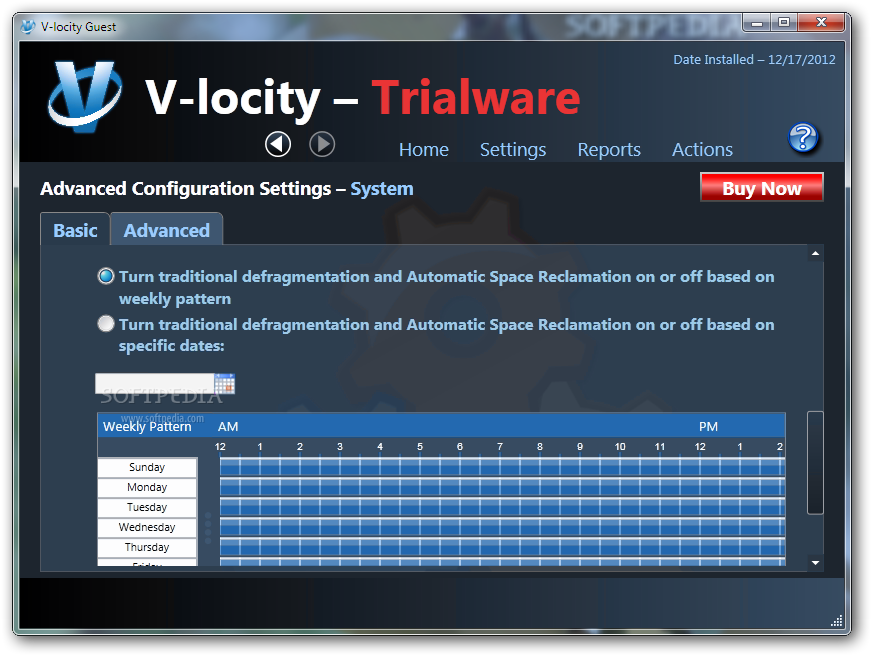This screenshot has height=656, width=872.
Task: Open the Actions menu
Action: pos(702,150)
